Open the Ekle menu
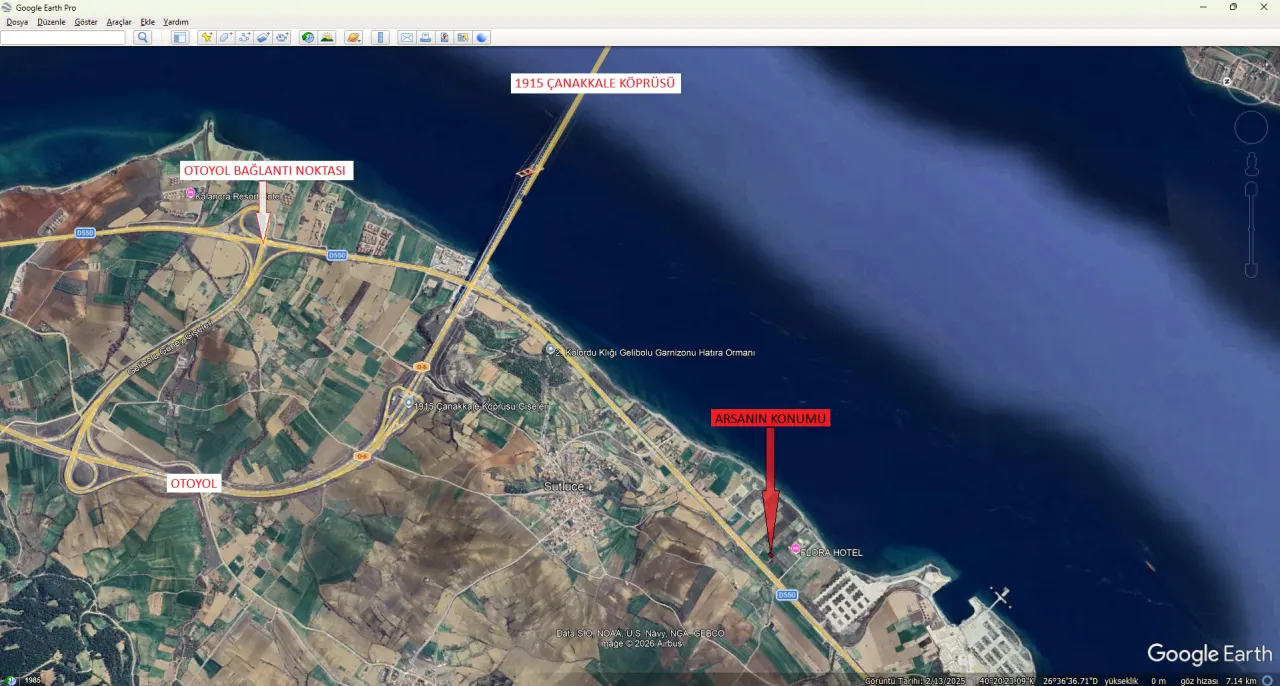 (x=147, y=21)
